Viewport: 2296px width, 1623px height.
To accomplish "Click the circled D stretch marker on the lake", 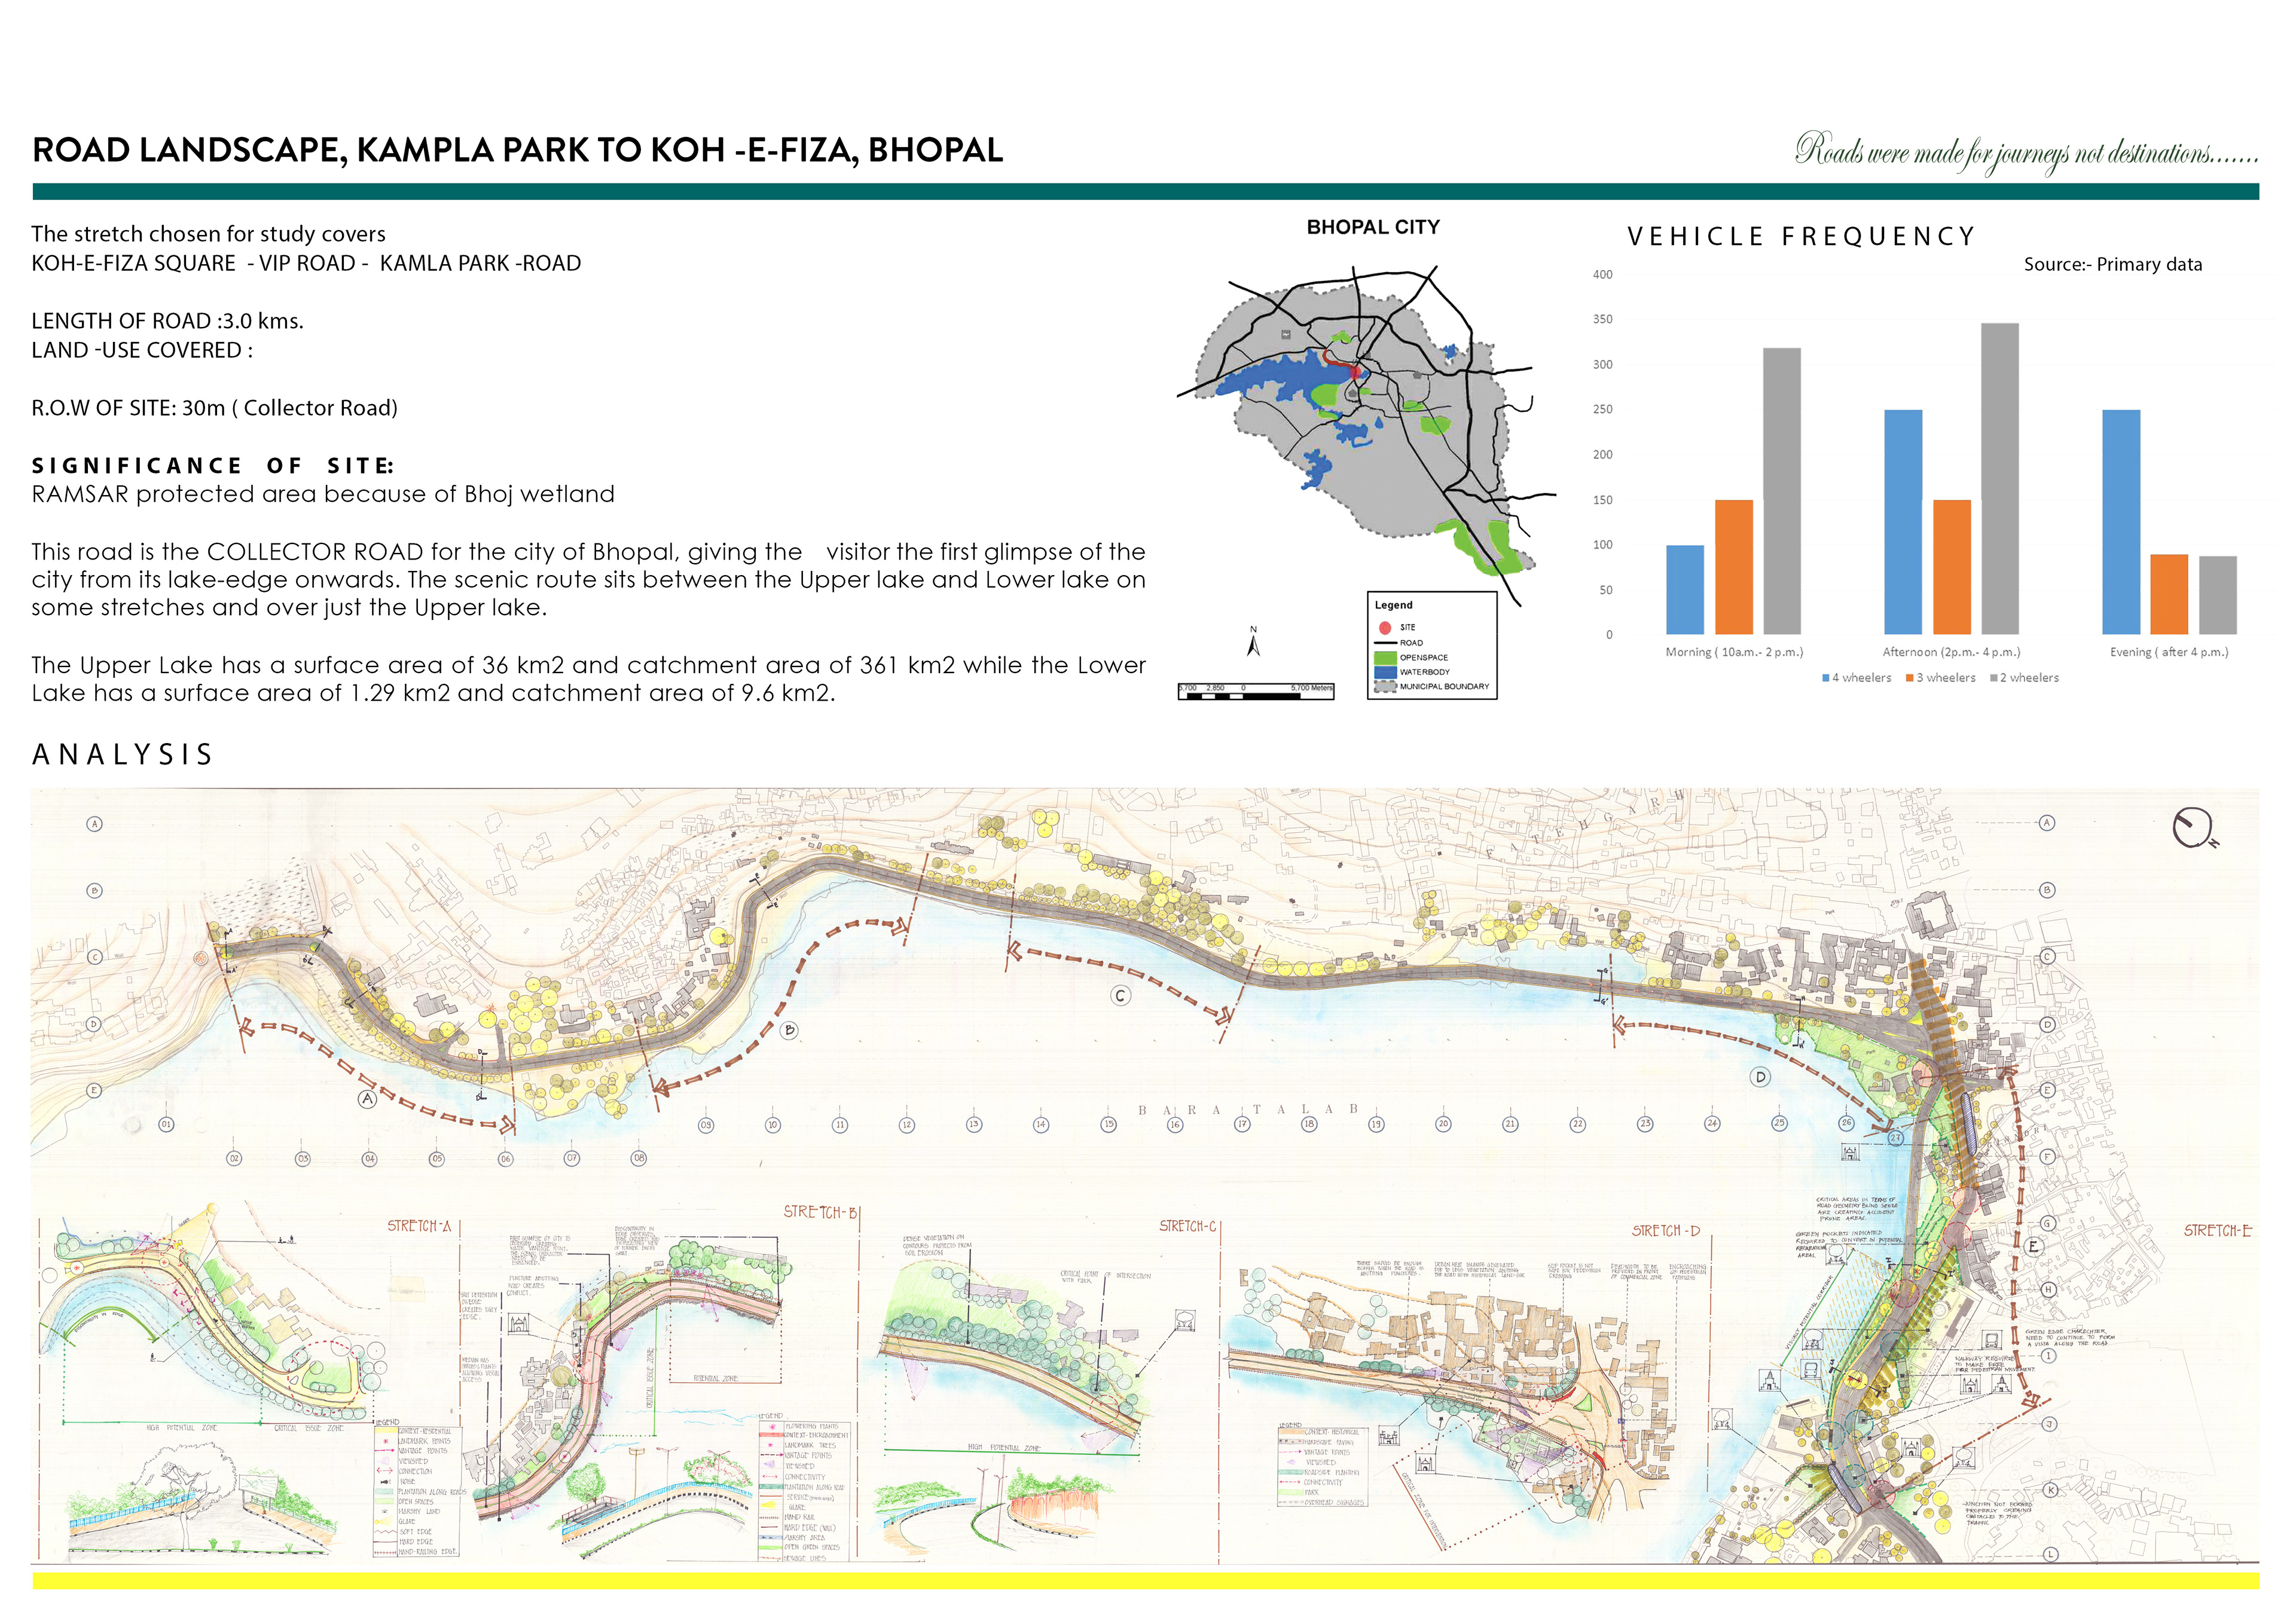I will (1761, 1077).
